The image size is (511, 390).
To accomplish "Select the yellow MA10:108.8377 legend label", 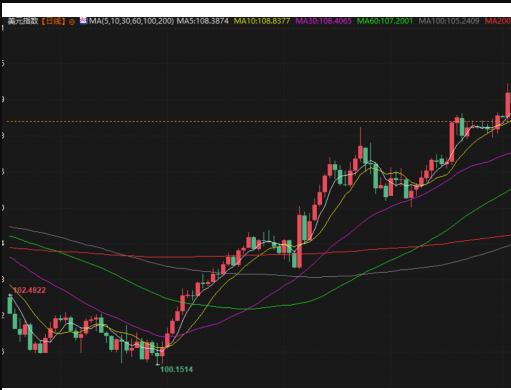I will 262,21.
